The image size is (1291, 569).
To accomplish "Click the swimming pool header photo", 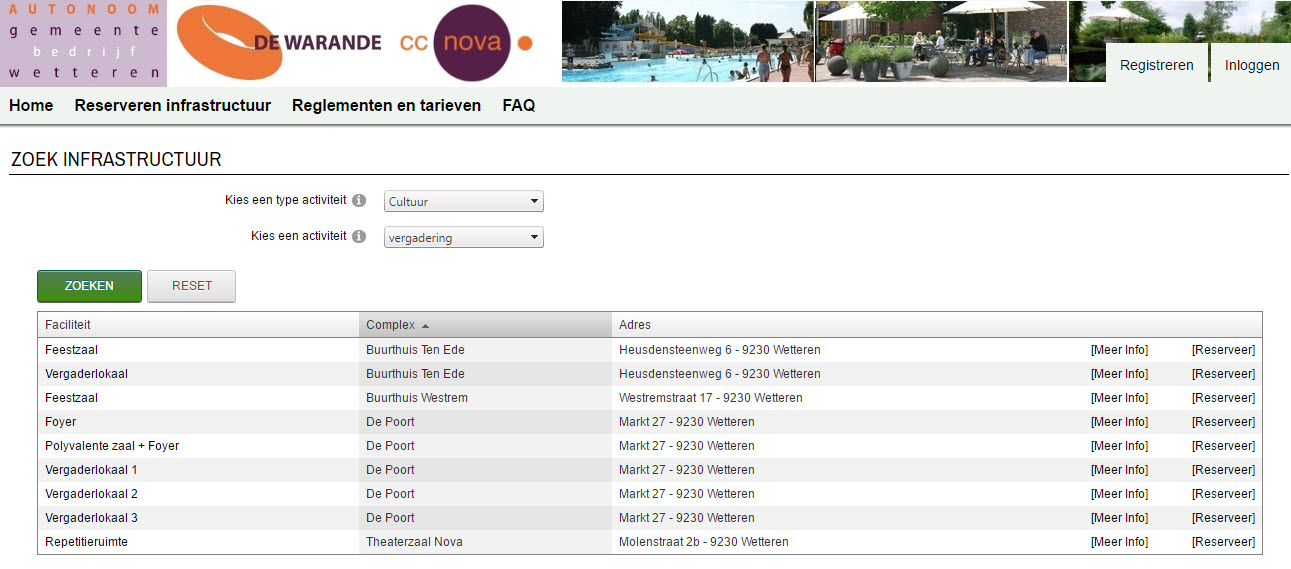I will tap(688, 42).
